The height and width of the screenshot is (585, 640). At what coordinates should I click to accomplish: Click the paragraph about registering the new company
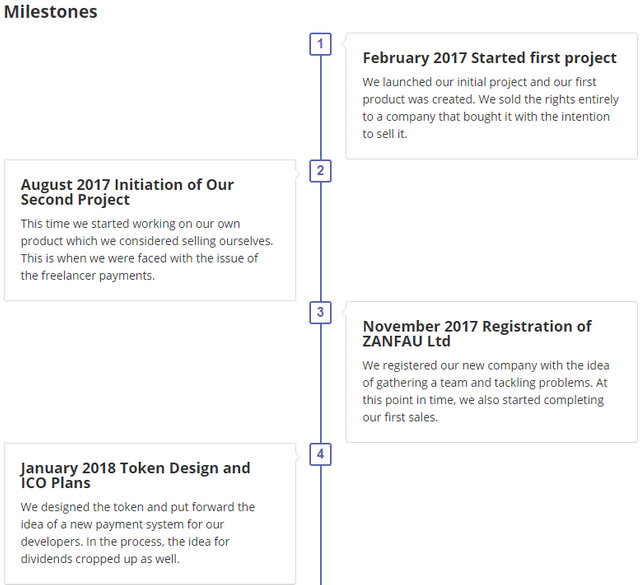point(486,391)
